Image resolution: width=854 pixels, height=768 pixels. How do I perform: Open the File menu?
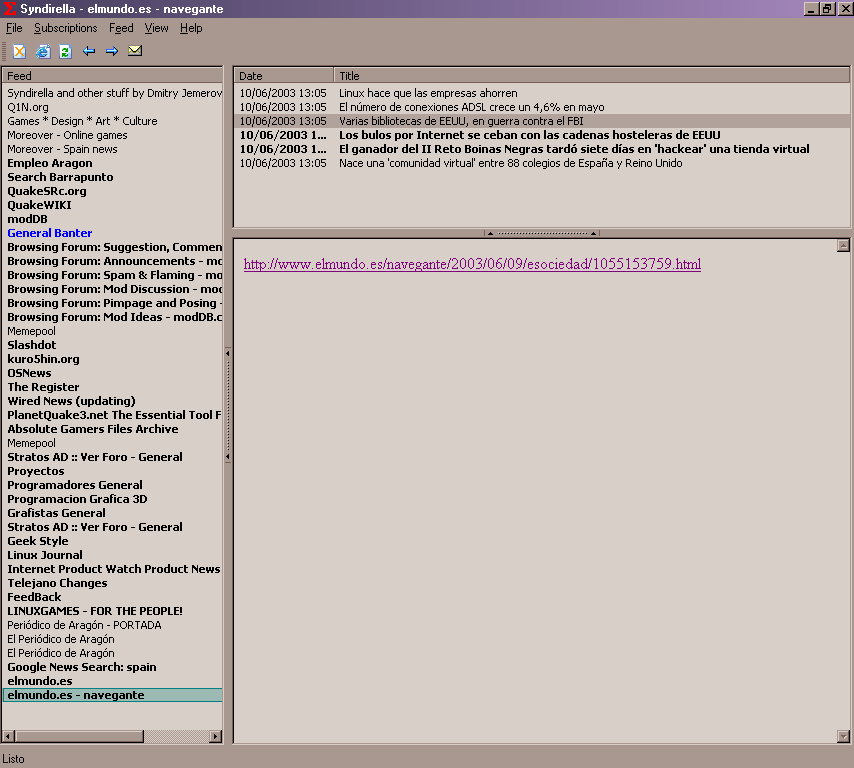[x=14, y=28]
